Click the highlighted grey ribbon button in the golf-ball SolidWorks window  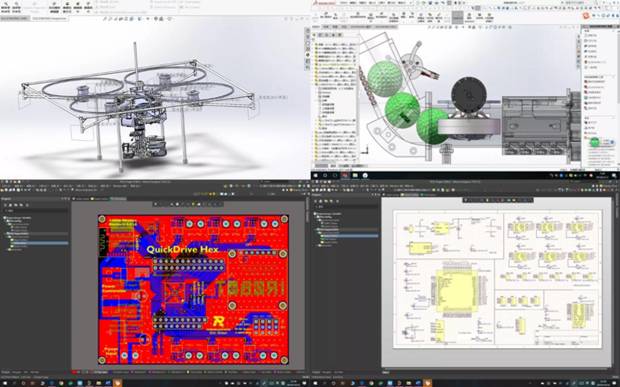[457, 17]
